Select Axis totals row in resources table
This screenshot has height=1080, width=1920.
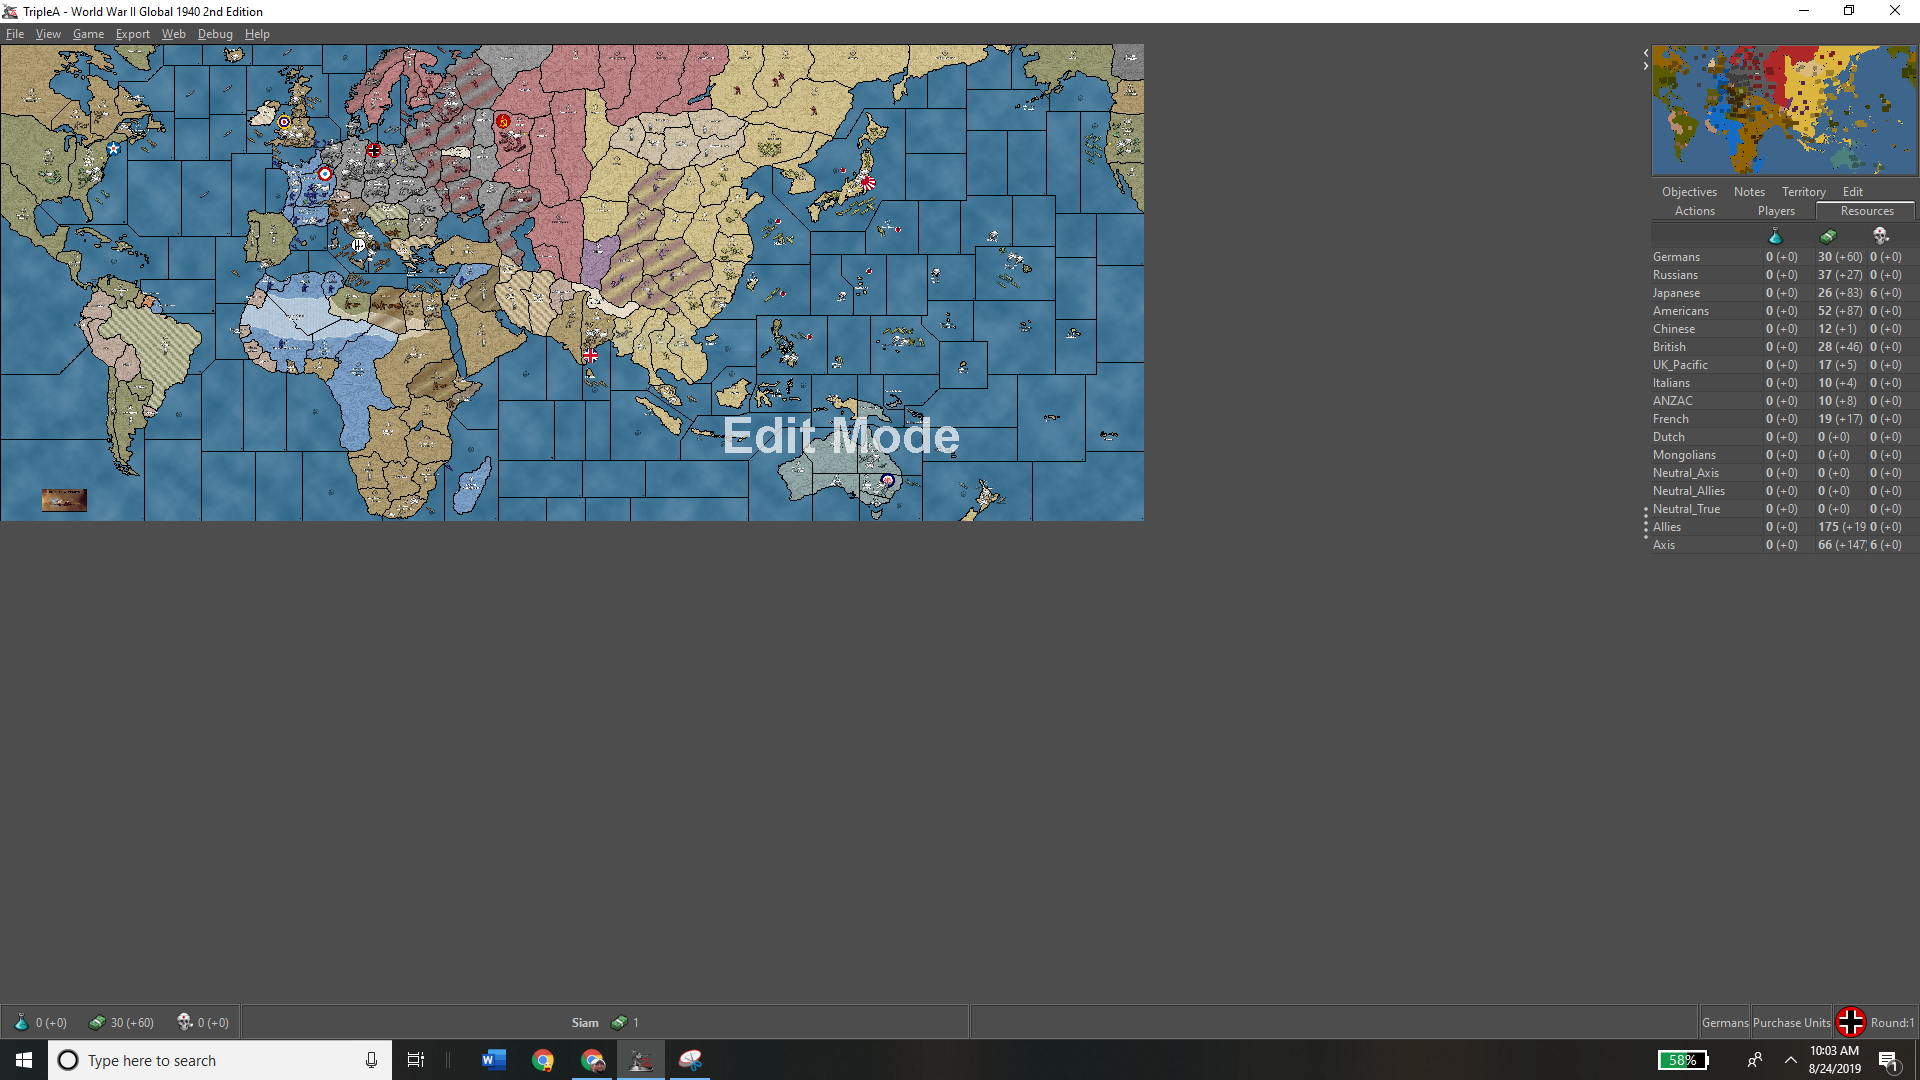click(1783, 545)
